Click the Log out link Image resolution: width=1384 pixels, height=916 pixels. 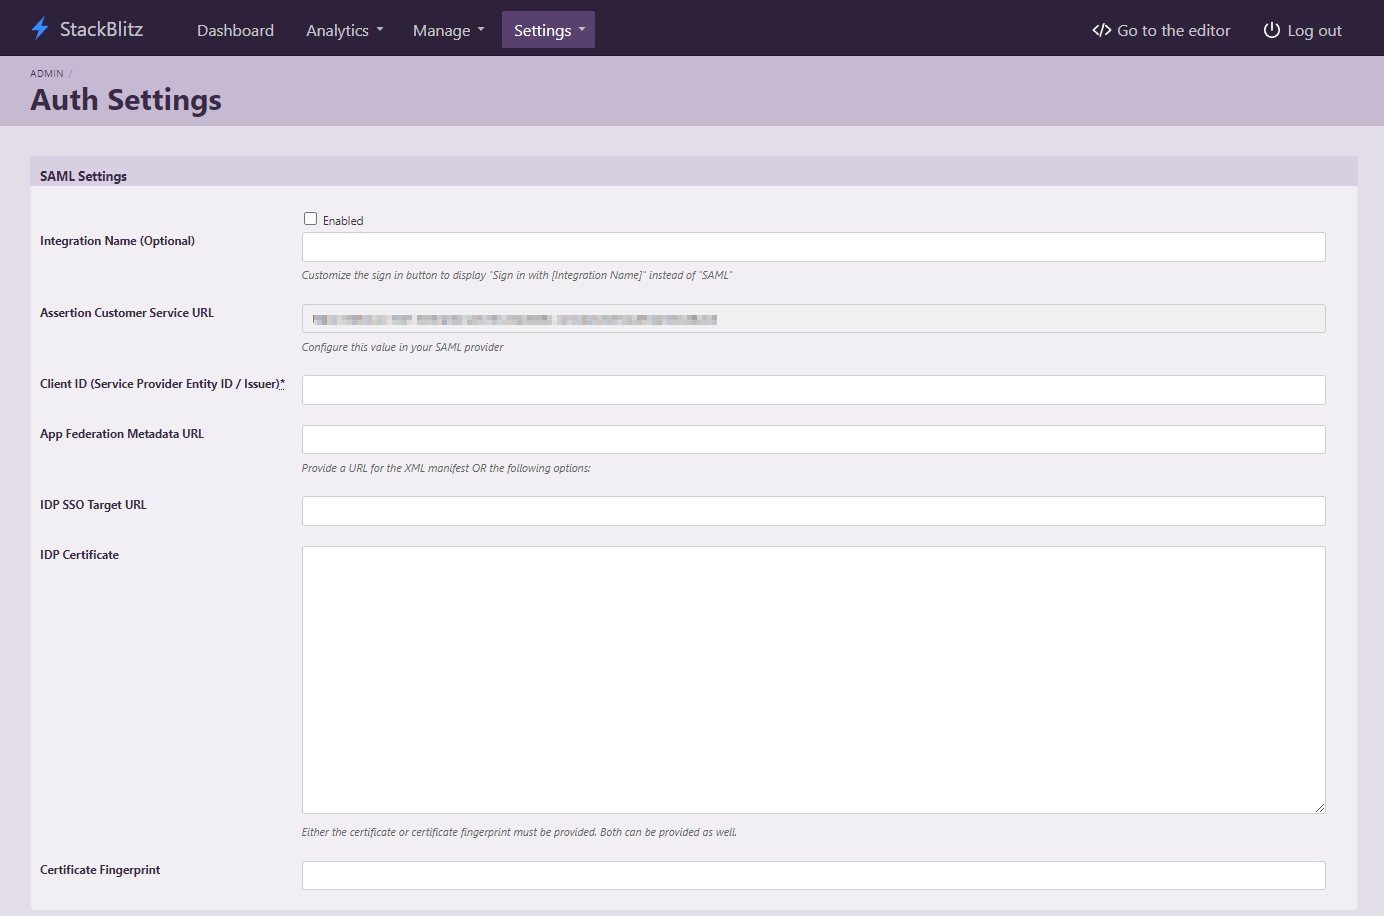coord(1302,30)
